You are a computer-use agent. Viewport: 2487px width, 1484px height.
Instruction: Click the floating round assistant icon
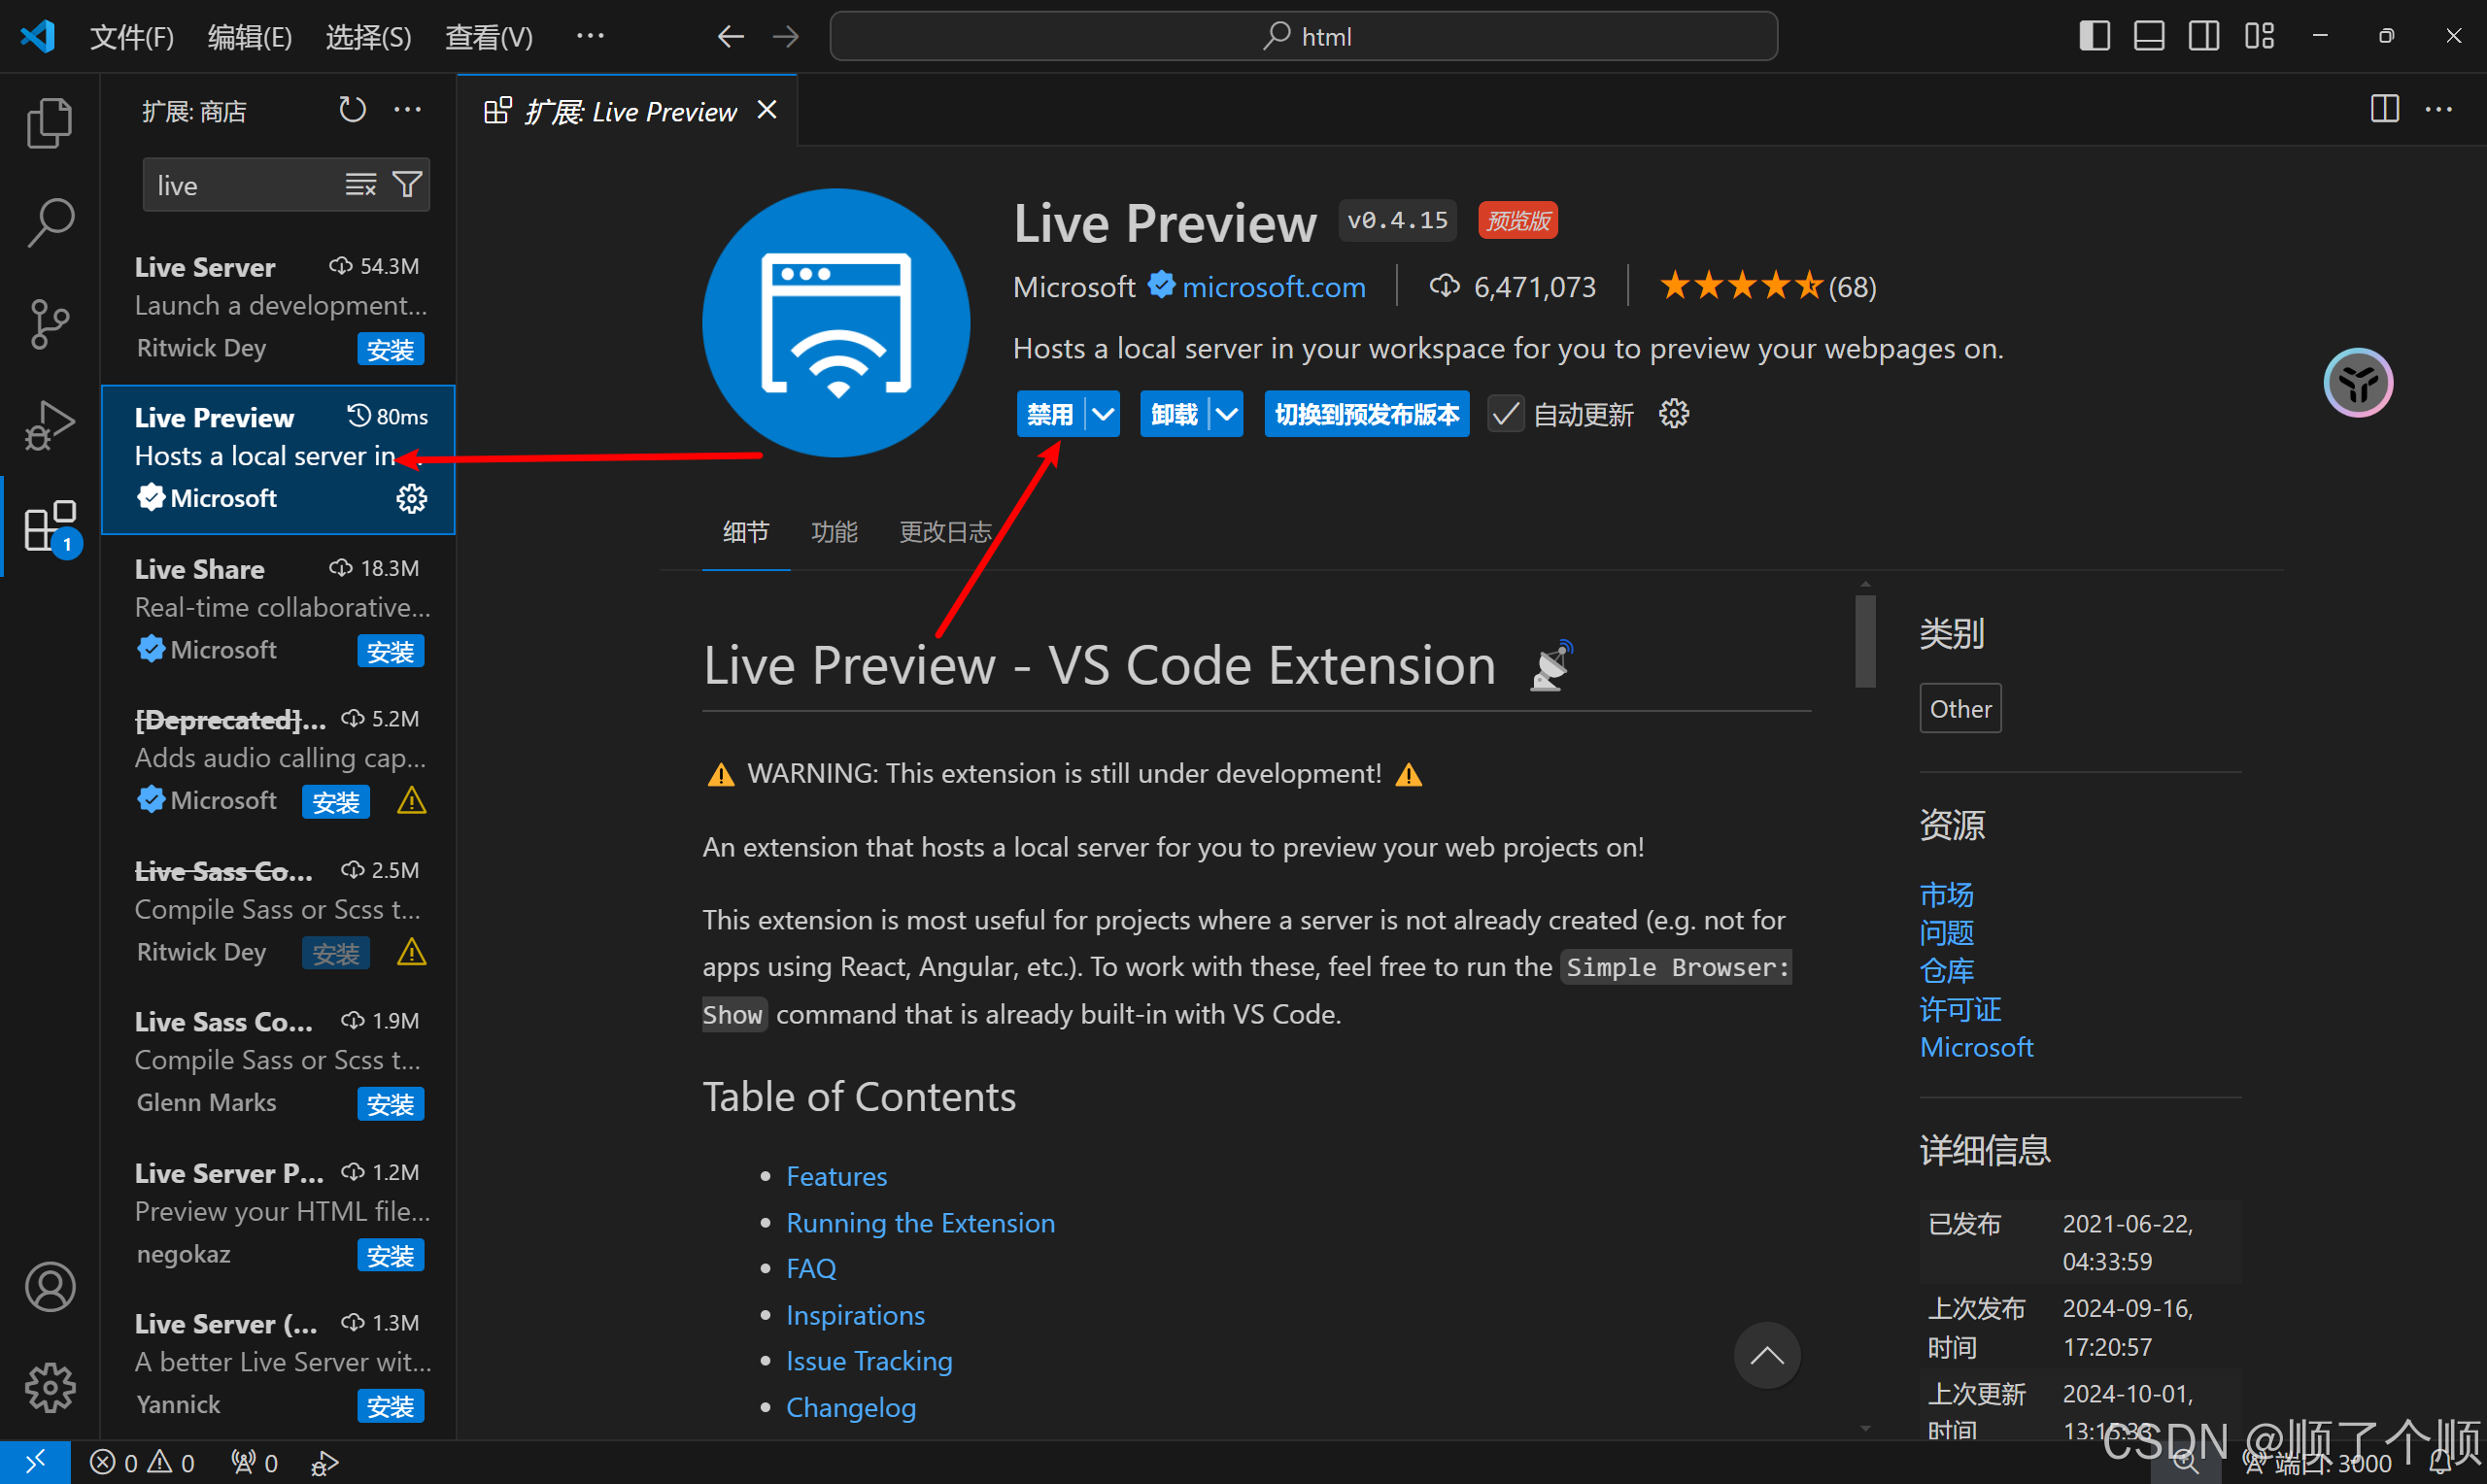pos(2358,383)
